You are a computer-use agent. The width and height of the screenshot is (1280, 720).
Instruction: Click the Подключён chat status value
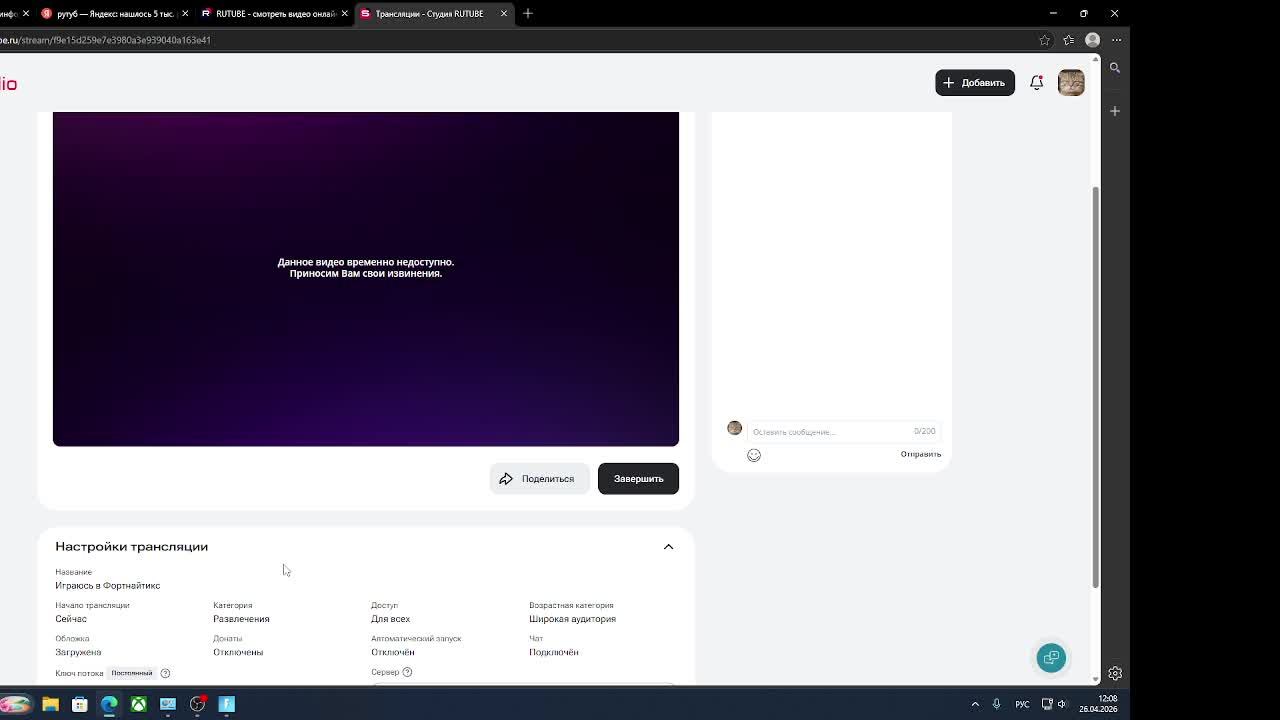click(x=553, y=652)
